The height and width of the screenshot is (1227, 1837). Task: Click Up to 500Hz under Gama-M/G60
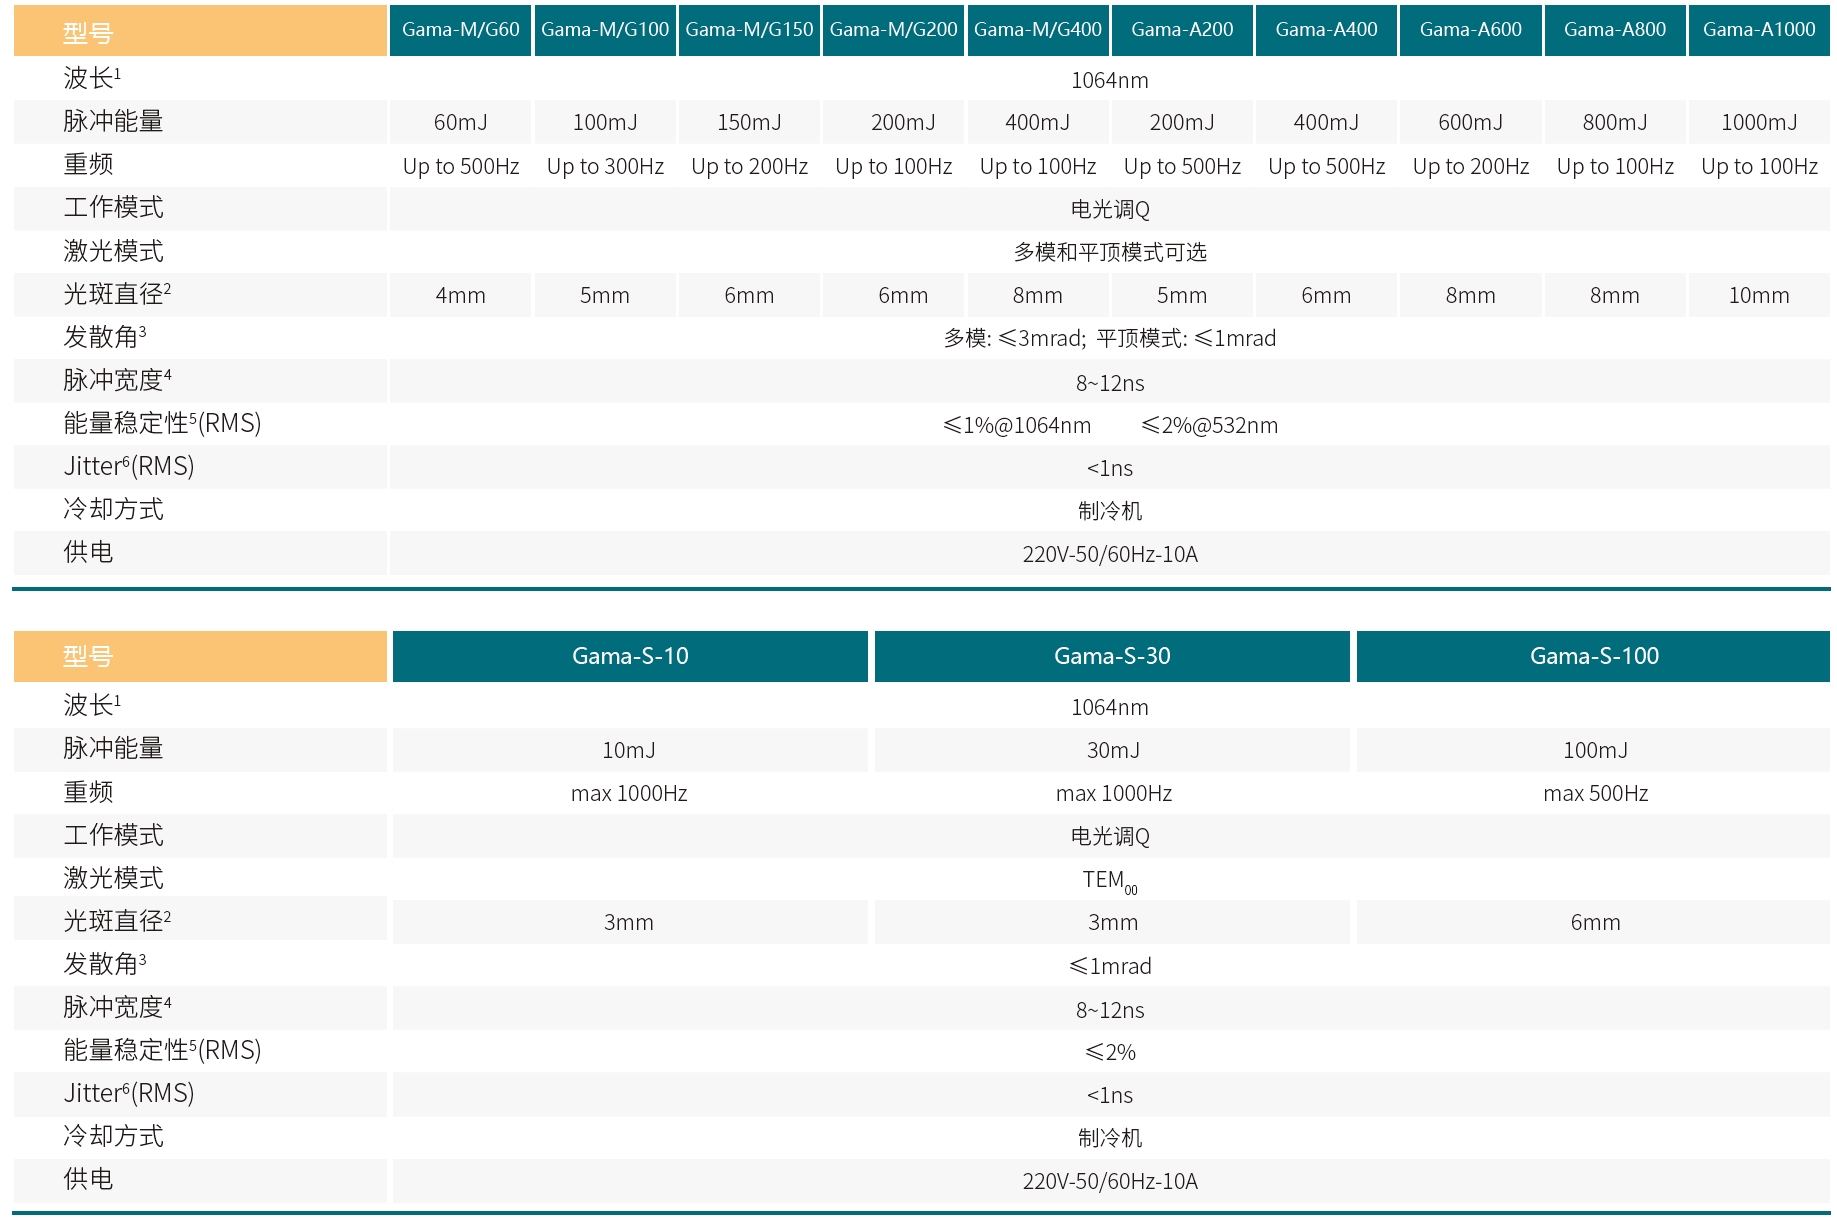460,166
